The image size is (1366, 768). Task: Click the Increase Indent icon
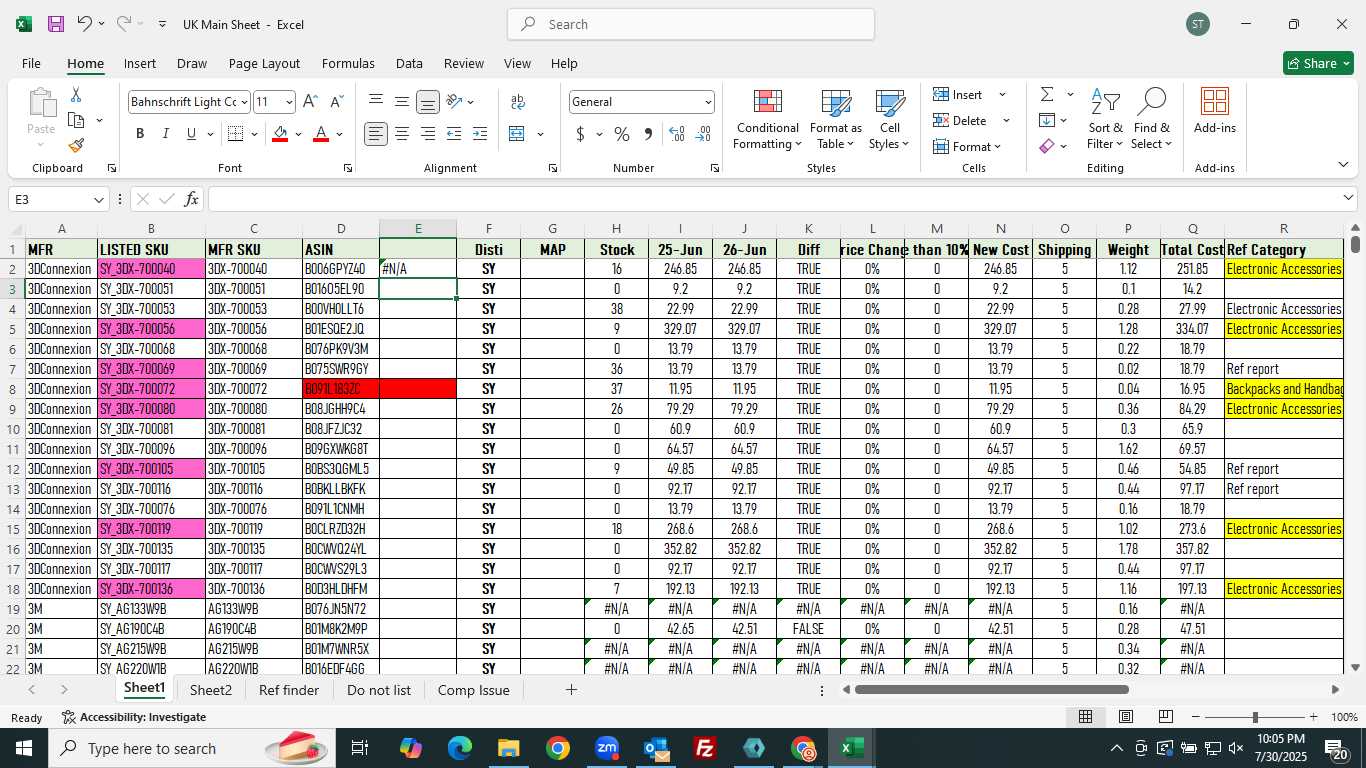click(x=480, y=134)
